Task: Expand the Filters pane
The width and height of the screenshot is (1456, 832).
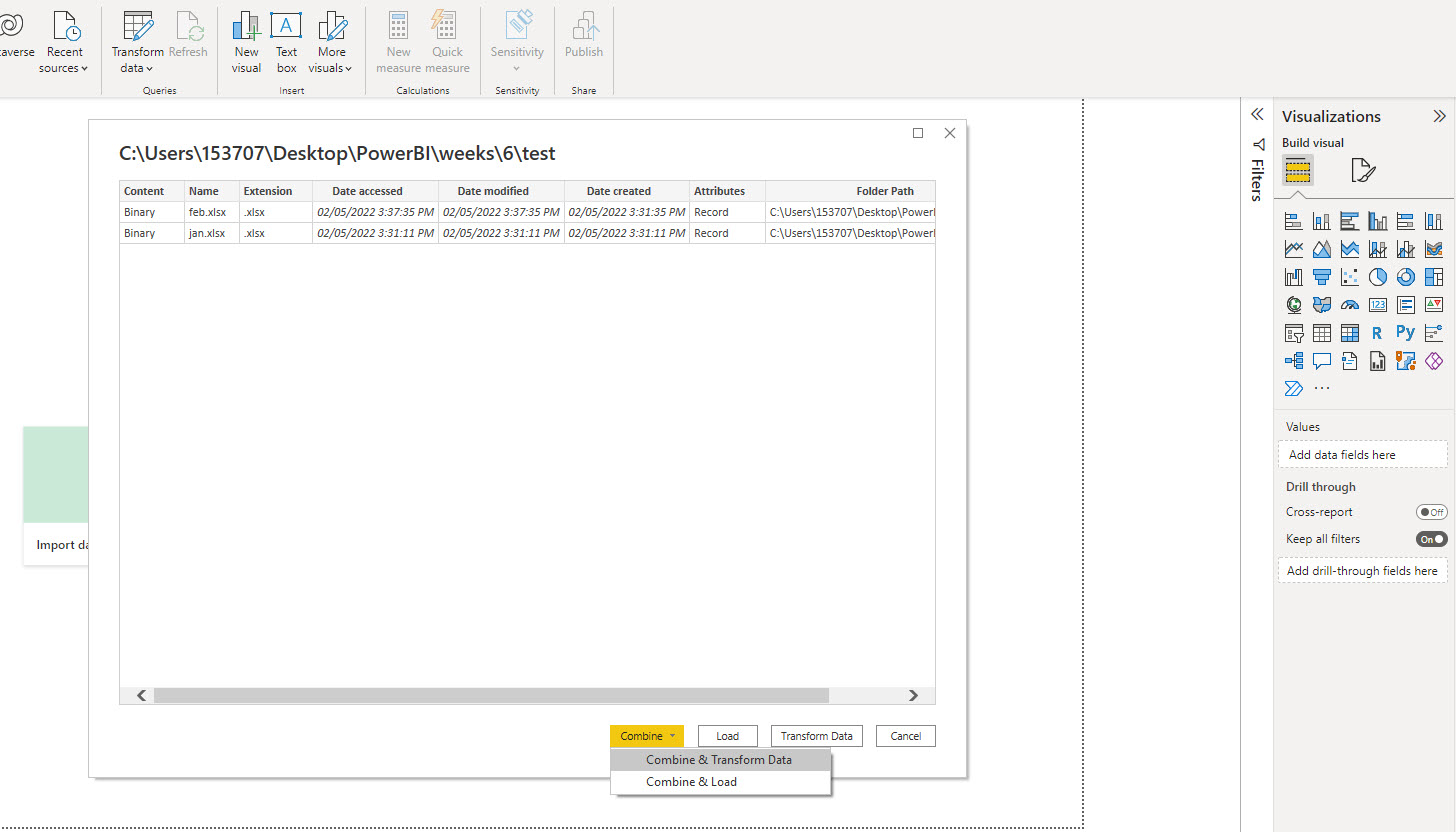Action: [x=1258, y=114]
